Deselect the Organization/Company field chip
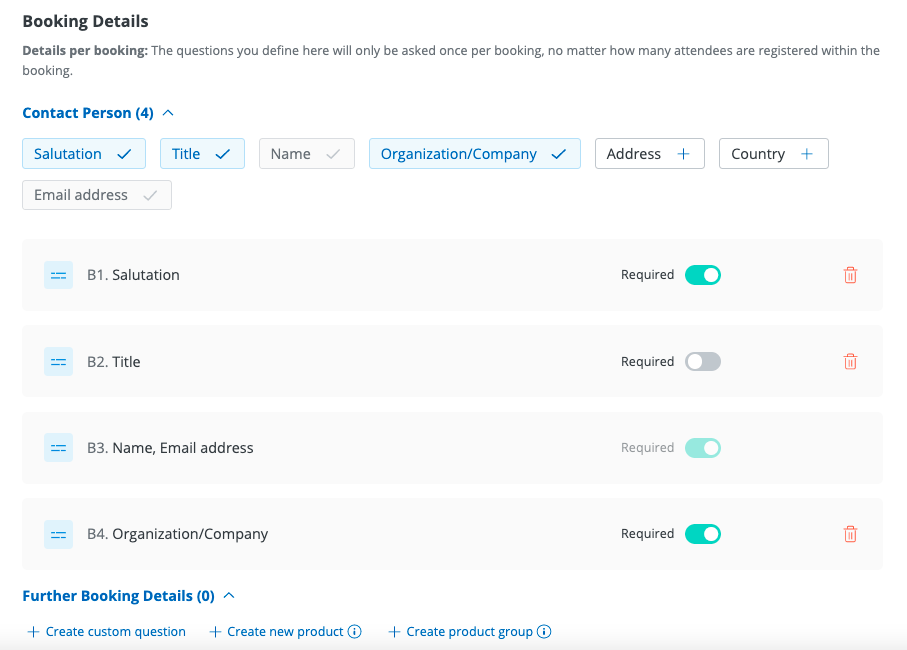 [474, 154]
